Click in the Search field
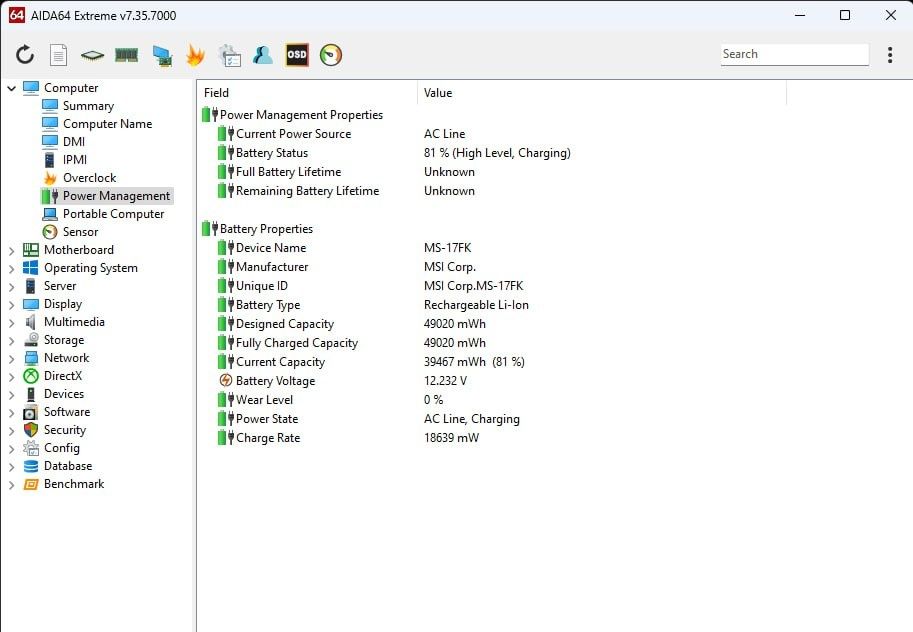The image size is (913, 632). pyautogui.click(x=795, y=54)
